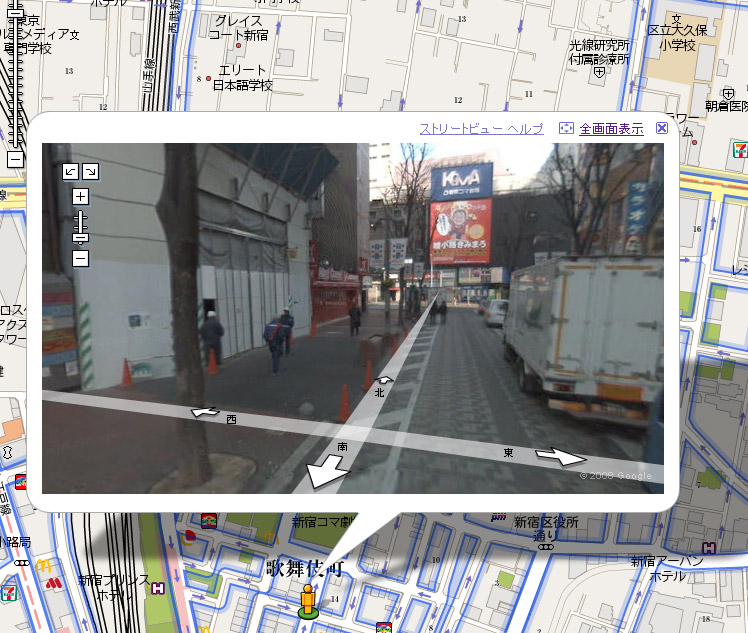This screenshot has height=633, width=748.
Task: Click the am/pm store icon
Action: (499, 517)
